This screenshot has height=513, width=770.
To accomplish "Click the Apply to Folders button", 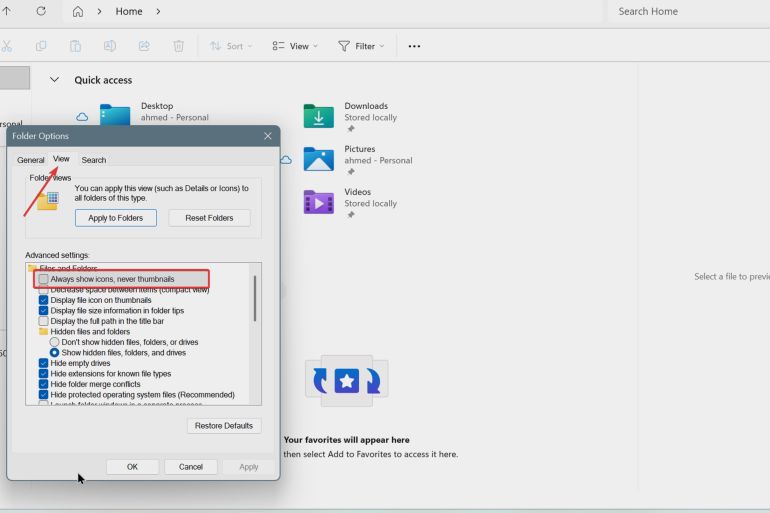I will 115,218.
